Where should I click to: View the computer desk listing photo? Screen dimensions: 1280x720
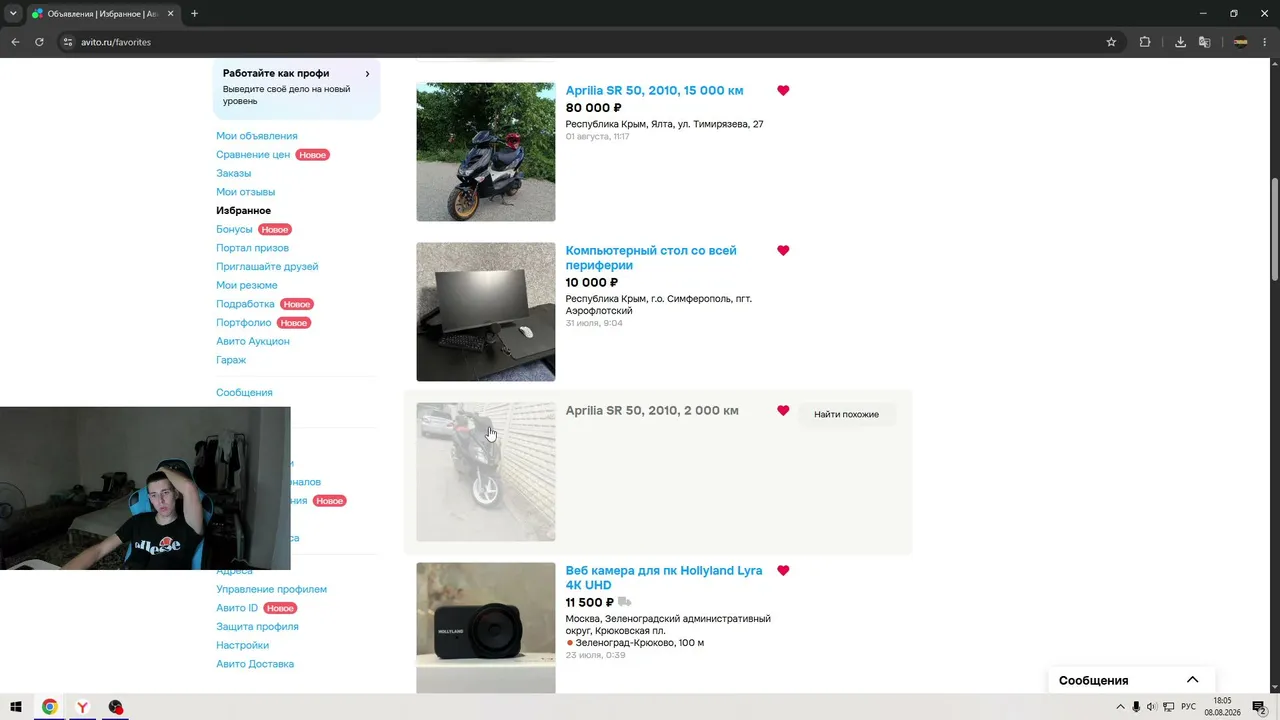486,312
